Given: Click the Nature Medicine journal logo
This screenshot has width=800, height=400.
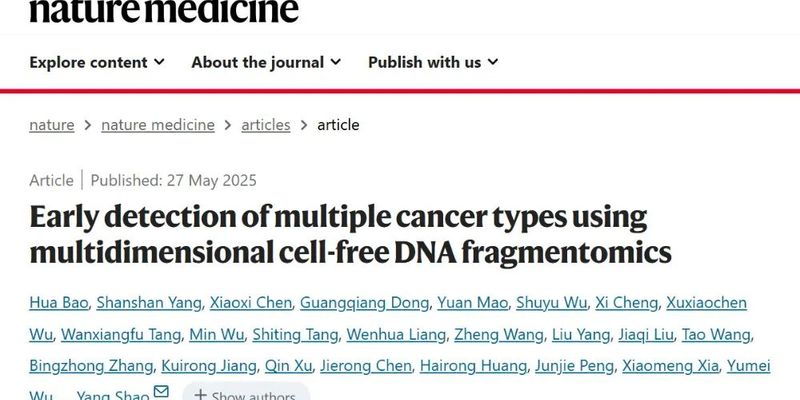Looking at the screenshot, I should point(164,10).
